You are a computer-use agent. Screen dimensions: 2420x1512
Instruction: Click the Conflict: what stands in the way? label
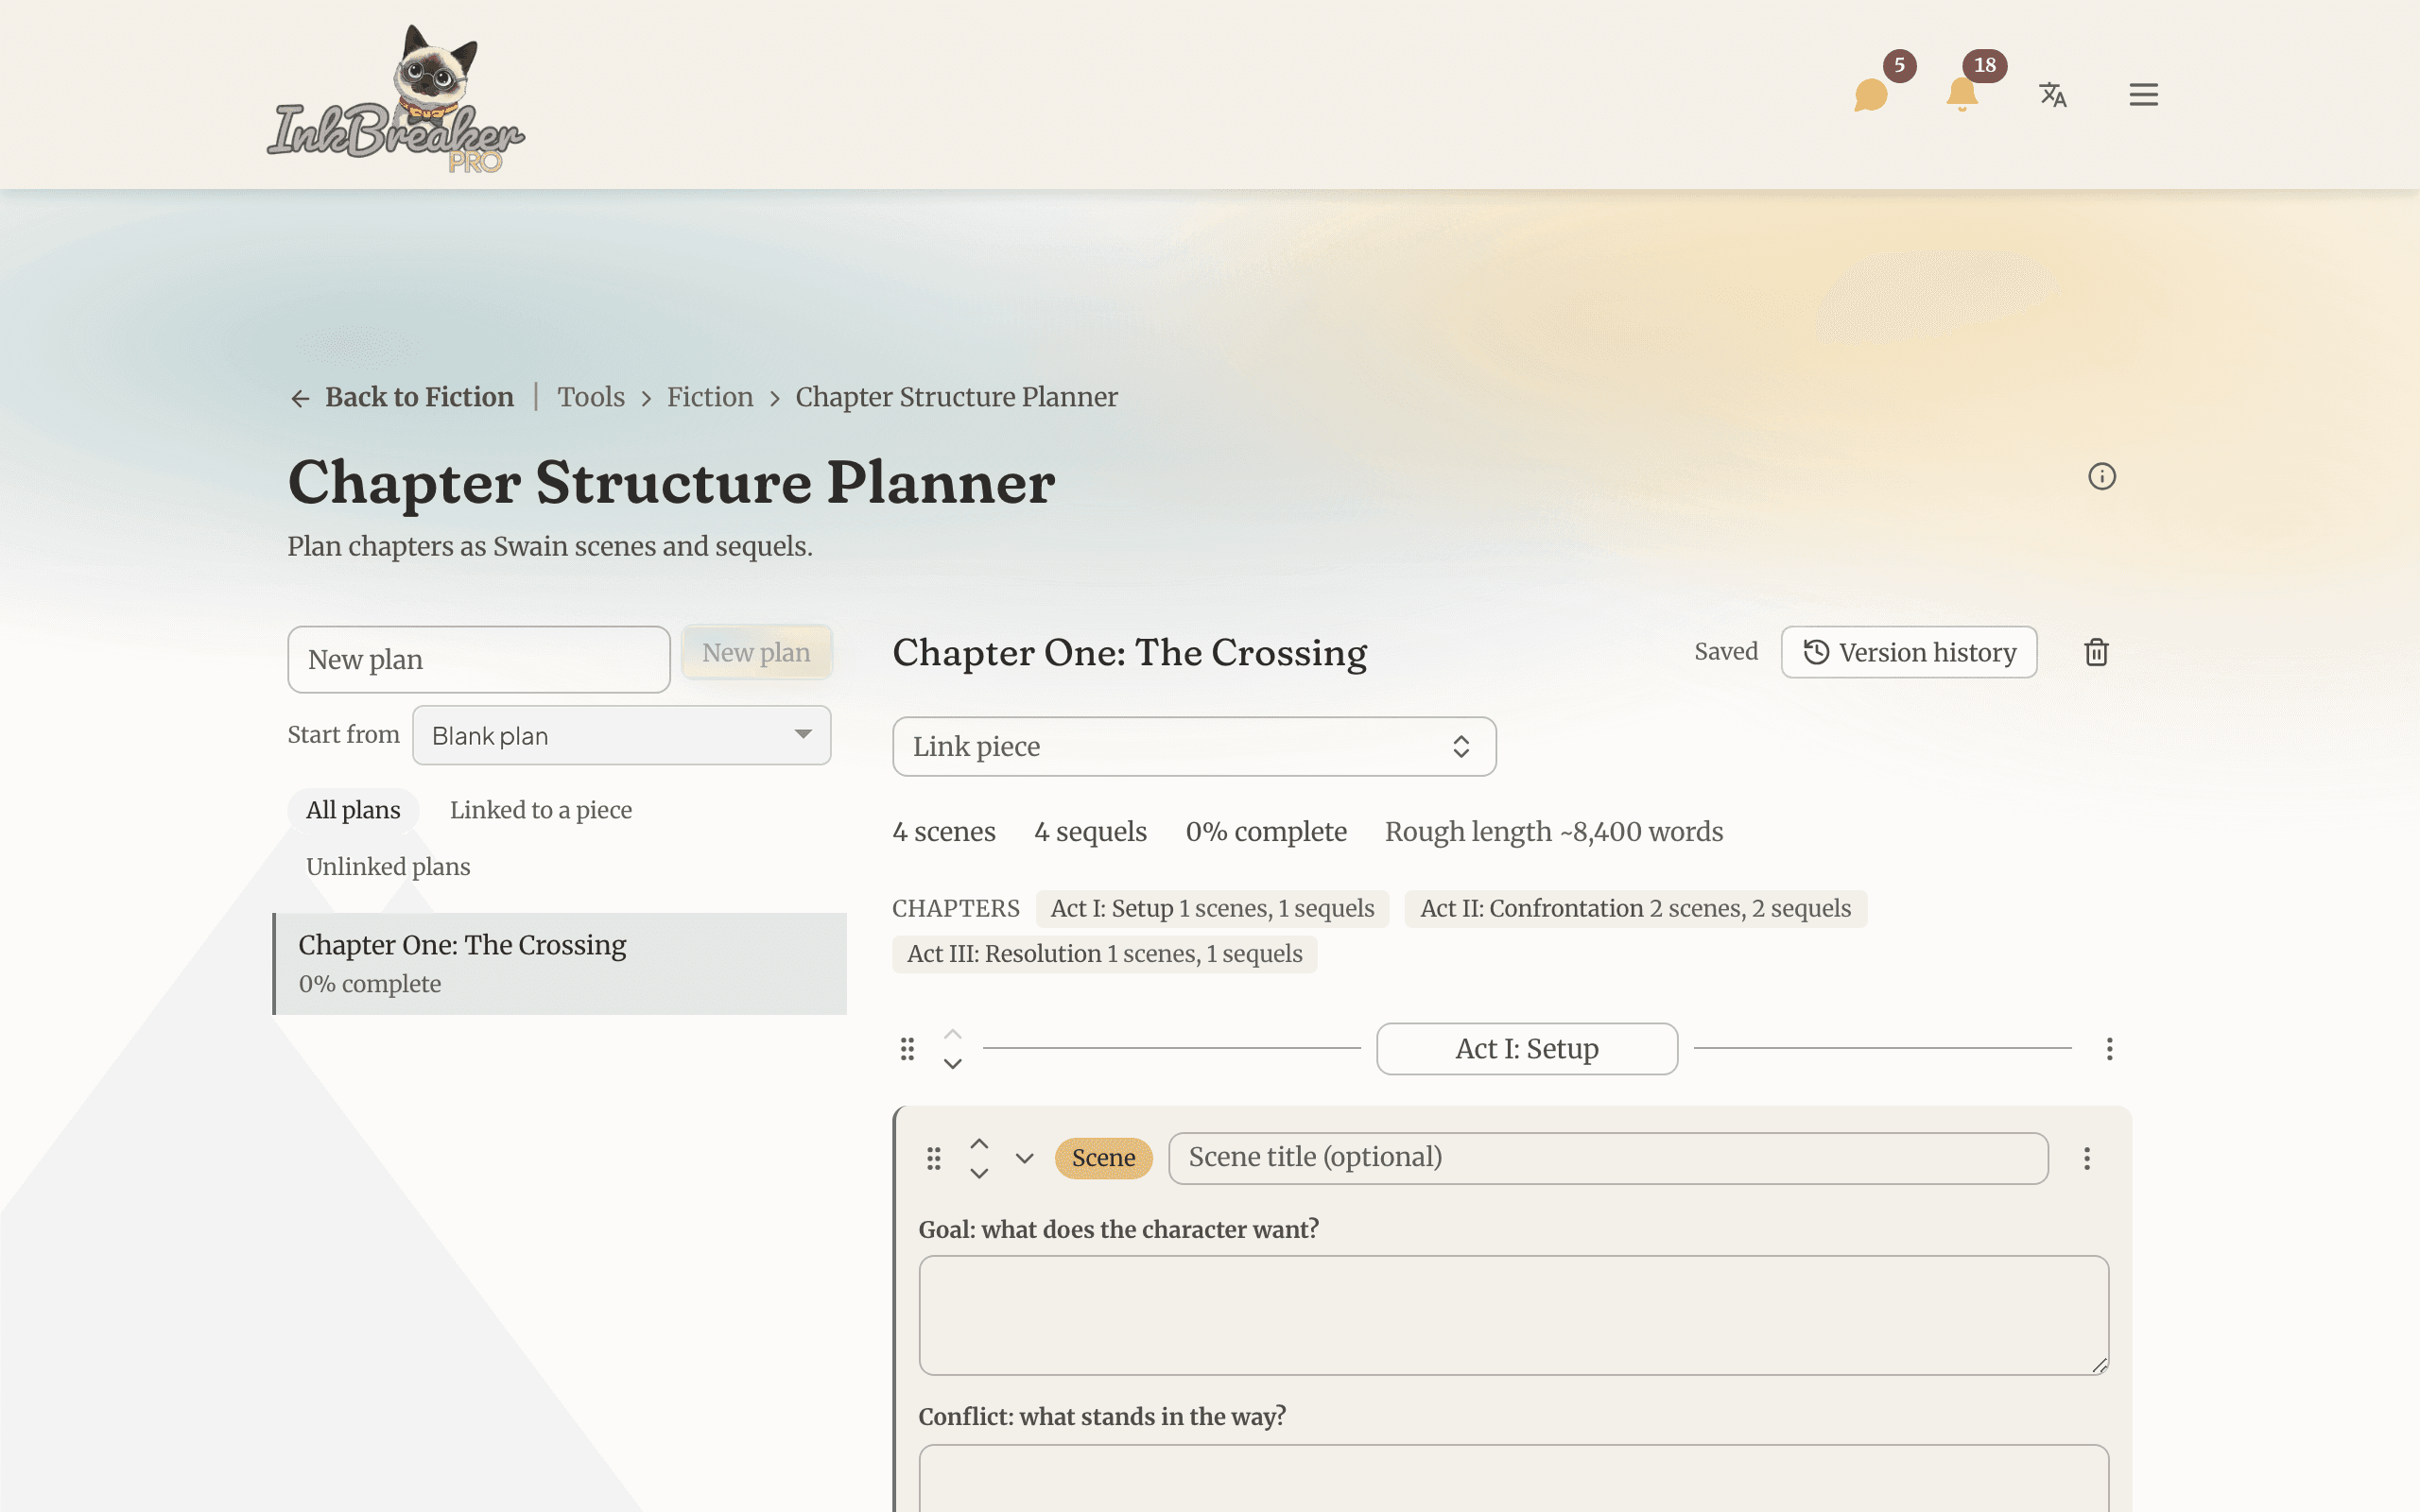point(1101,1417)
